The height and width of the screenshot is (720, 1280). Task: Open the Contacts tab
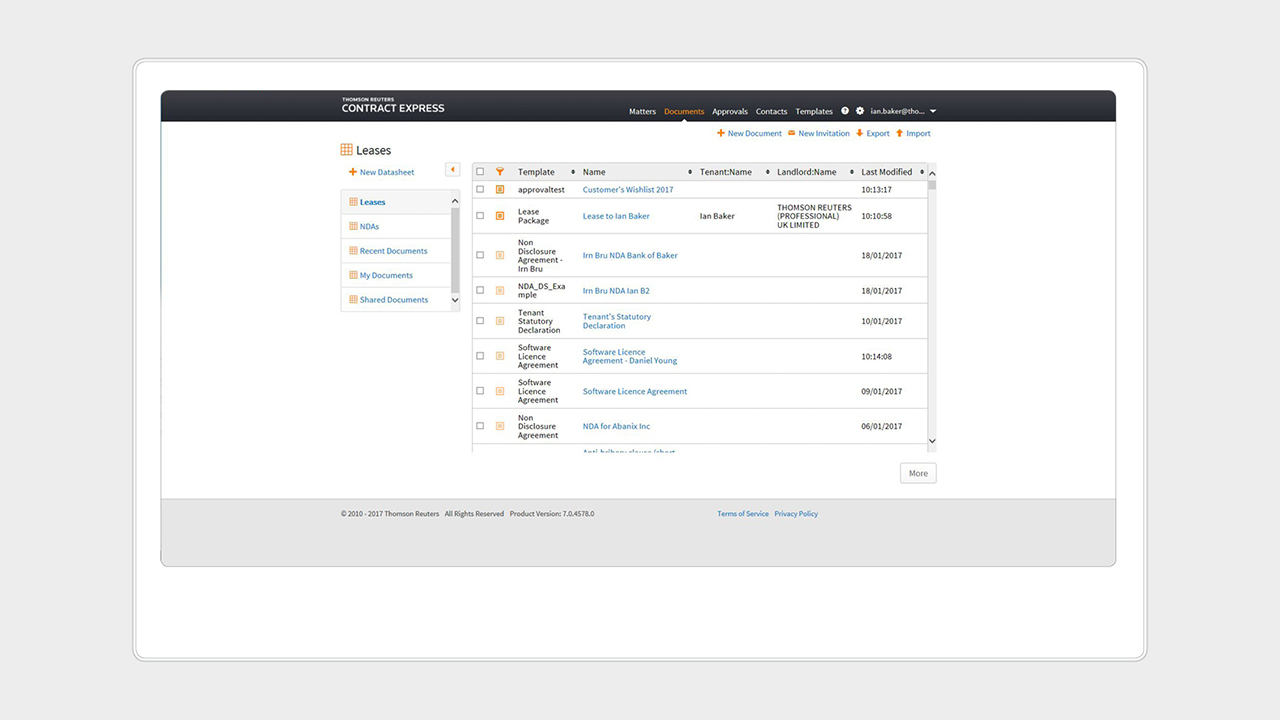772,112
